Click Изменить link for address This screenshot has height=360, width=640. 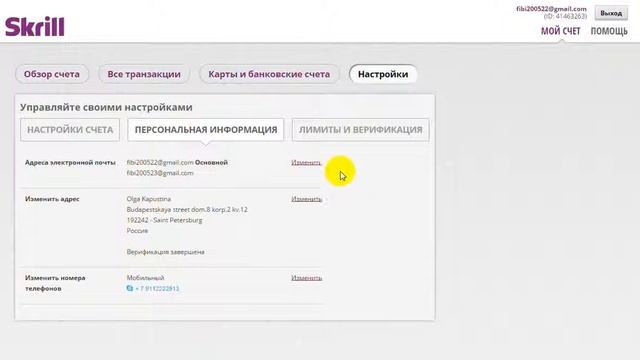307,199
